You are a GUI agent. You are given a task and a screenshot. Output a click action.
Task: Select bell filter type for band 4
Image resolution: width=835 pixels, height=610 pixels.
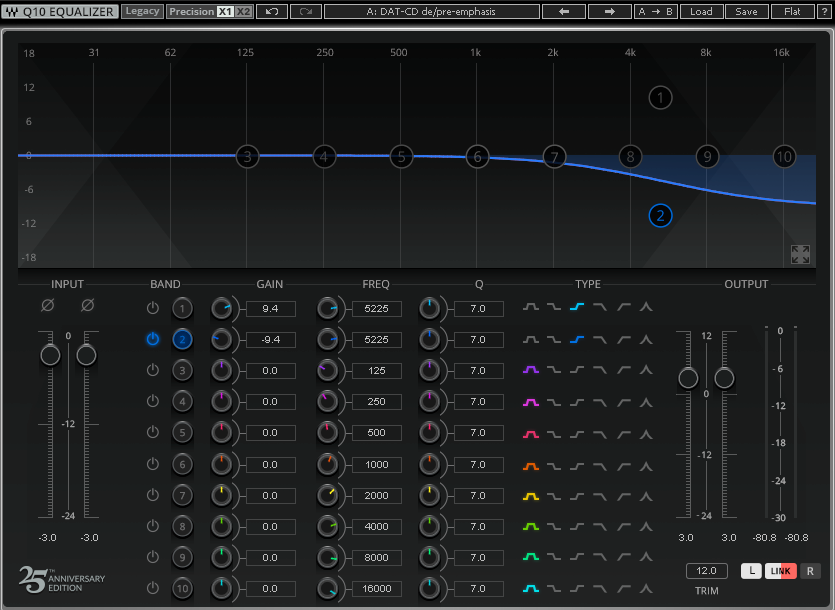point(531,402)
